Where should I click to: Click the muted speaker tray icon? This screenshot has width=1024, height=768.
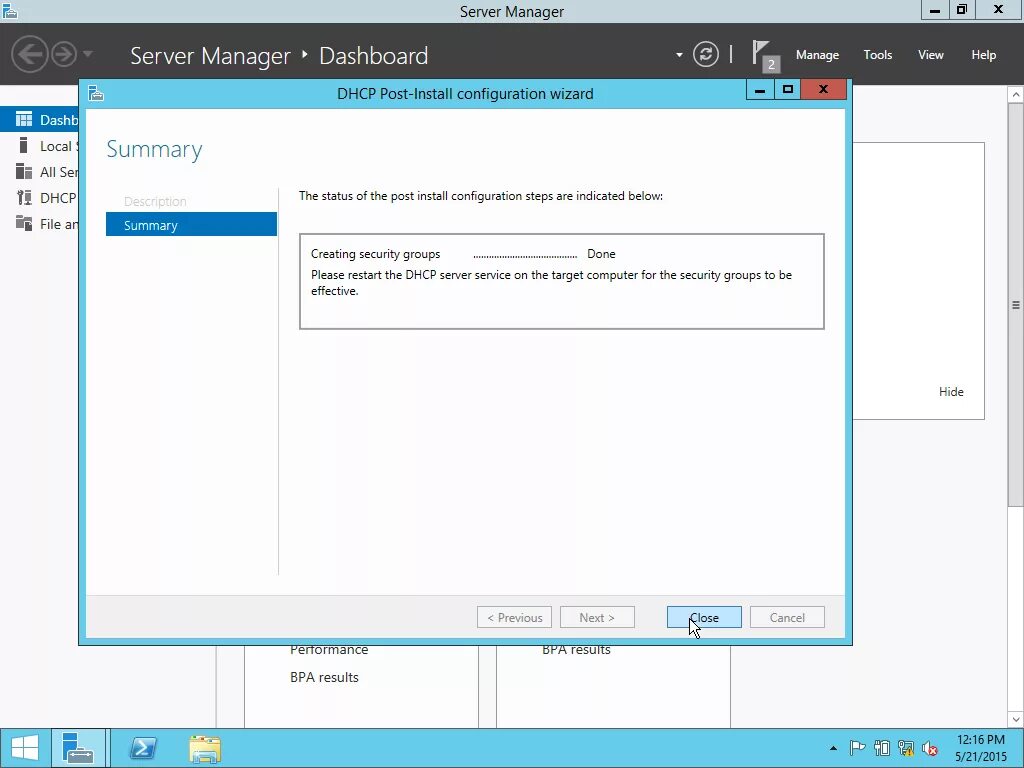[x=930, y=748]
